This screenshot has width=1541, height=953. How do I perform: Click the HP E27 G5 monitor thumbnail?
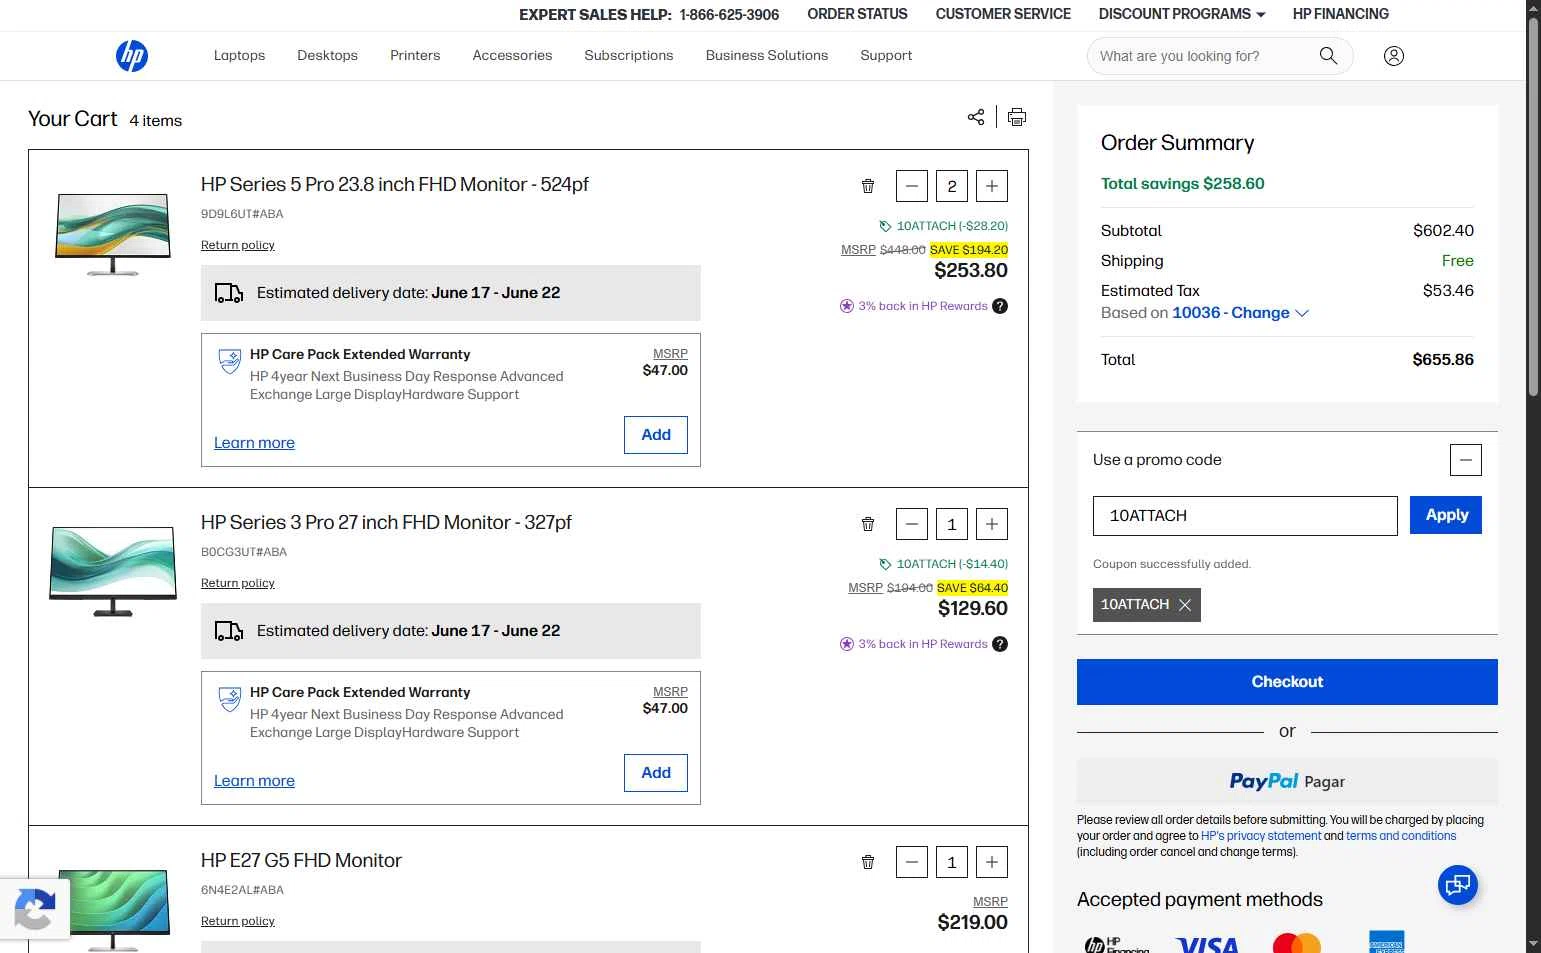[x=113, y=909]
